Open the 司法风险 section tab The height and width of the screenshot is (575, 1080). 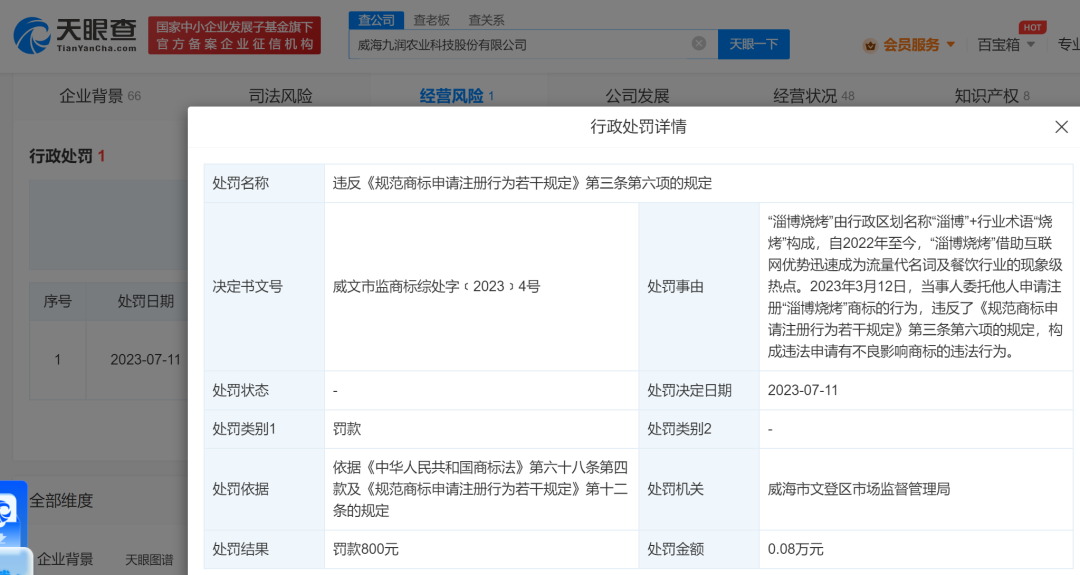(280, 96)
